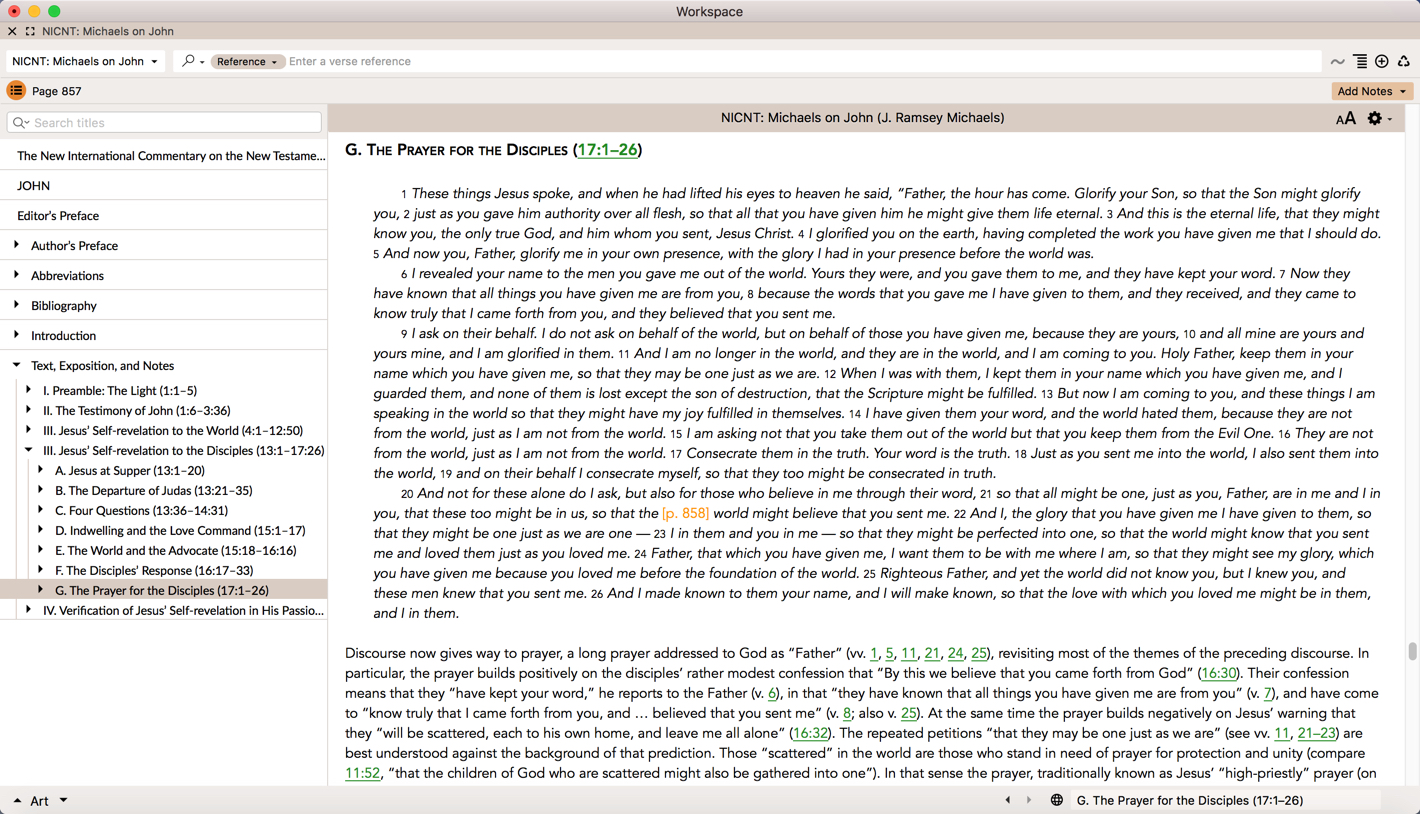Open the Add Notes dropdown

1372,91
